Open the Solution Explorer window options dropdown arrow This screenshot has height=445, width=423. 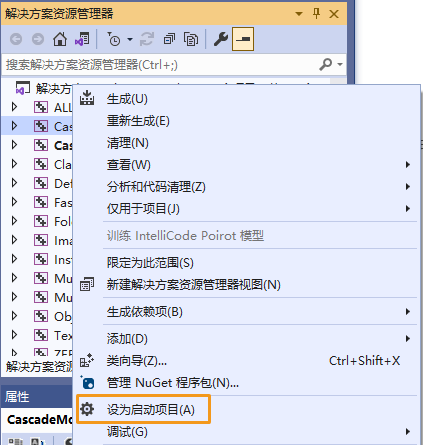(299, 14)
